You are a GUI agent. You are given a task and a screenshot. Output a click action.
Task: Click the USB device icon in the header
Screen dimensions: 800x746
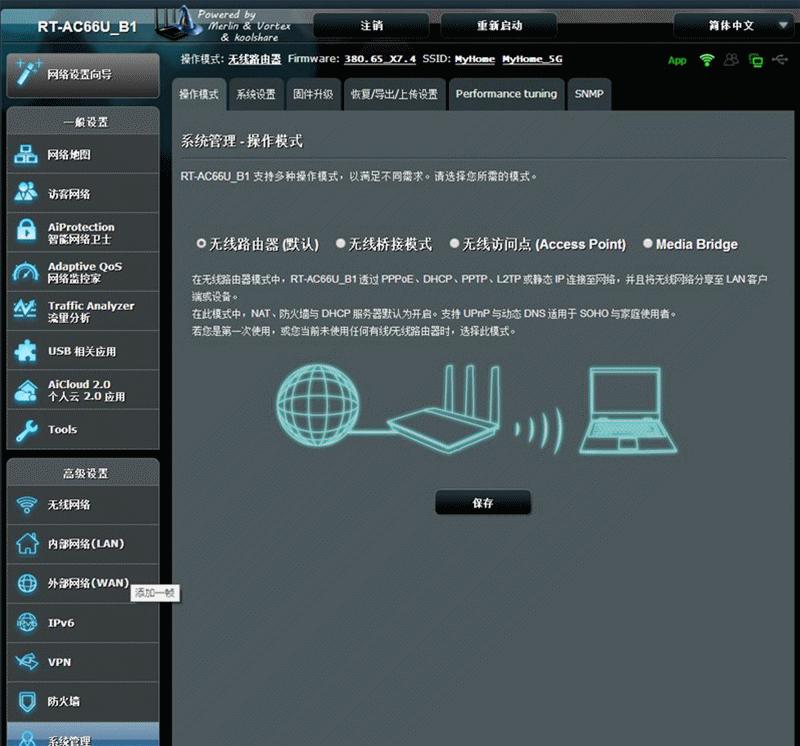(x=779, y=60)
